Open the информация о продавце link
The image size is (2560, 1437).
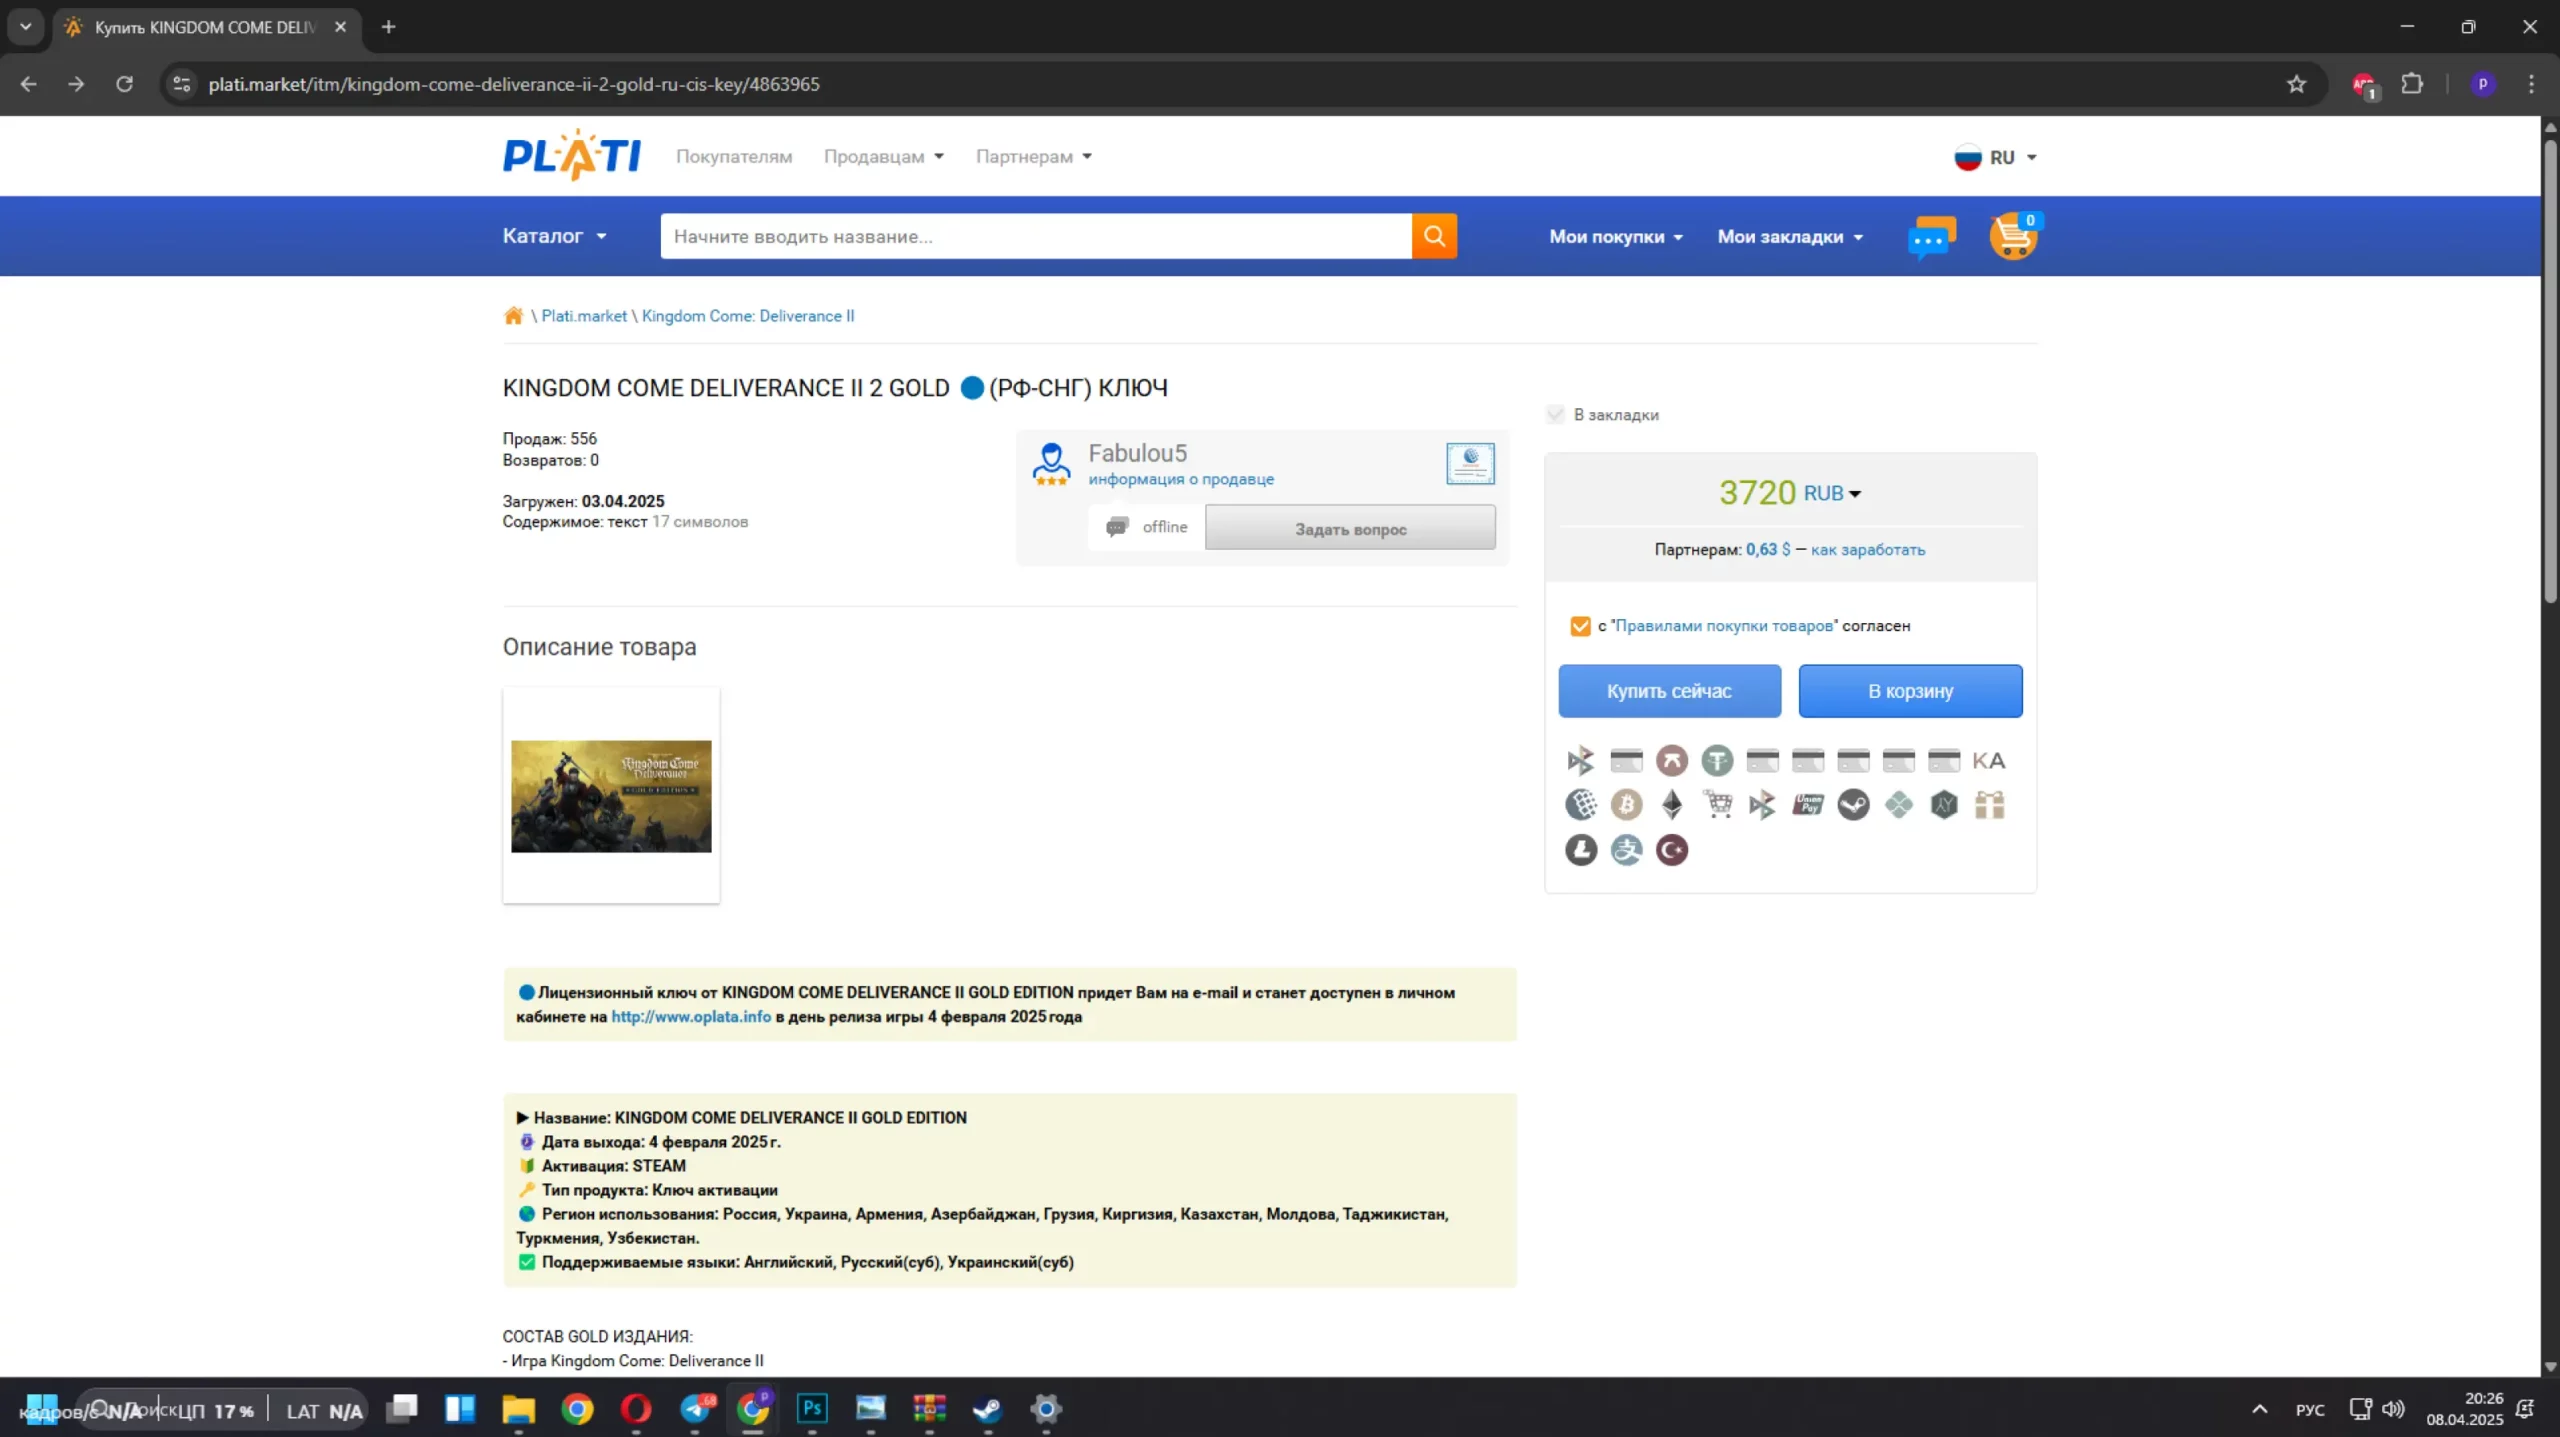tap(1181, 479)
